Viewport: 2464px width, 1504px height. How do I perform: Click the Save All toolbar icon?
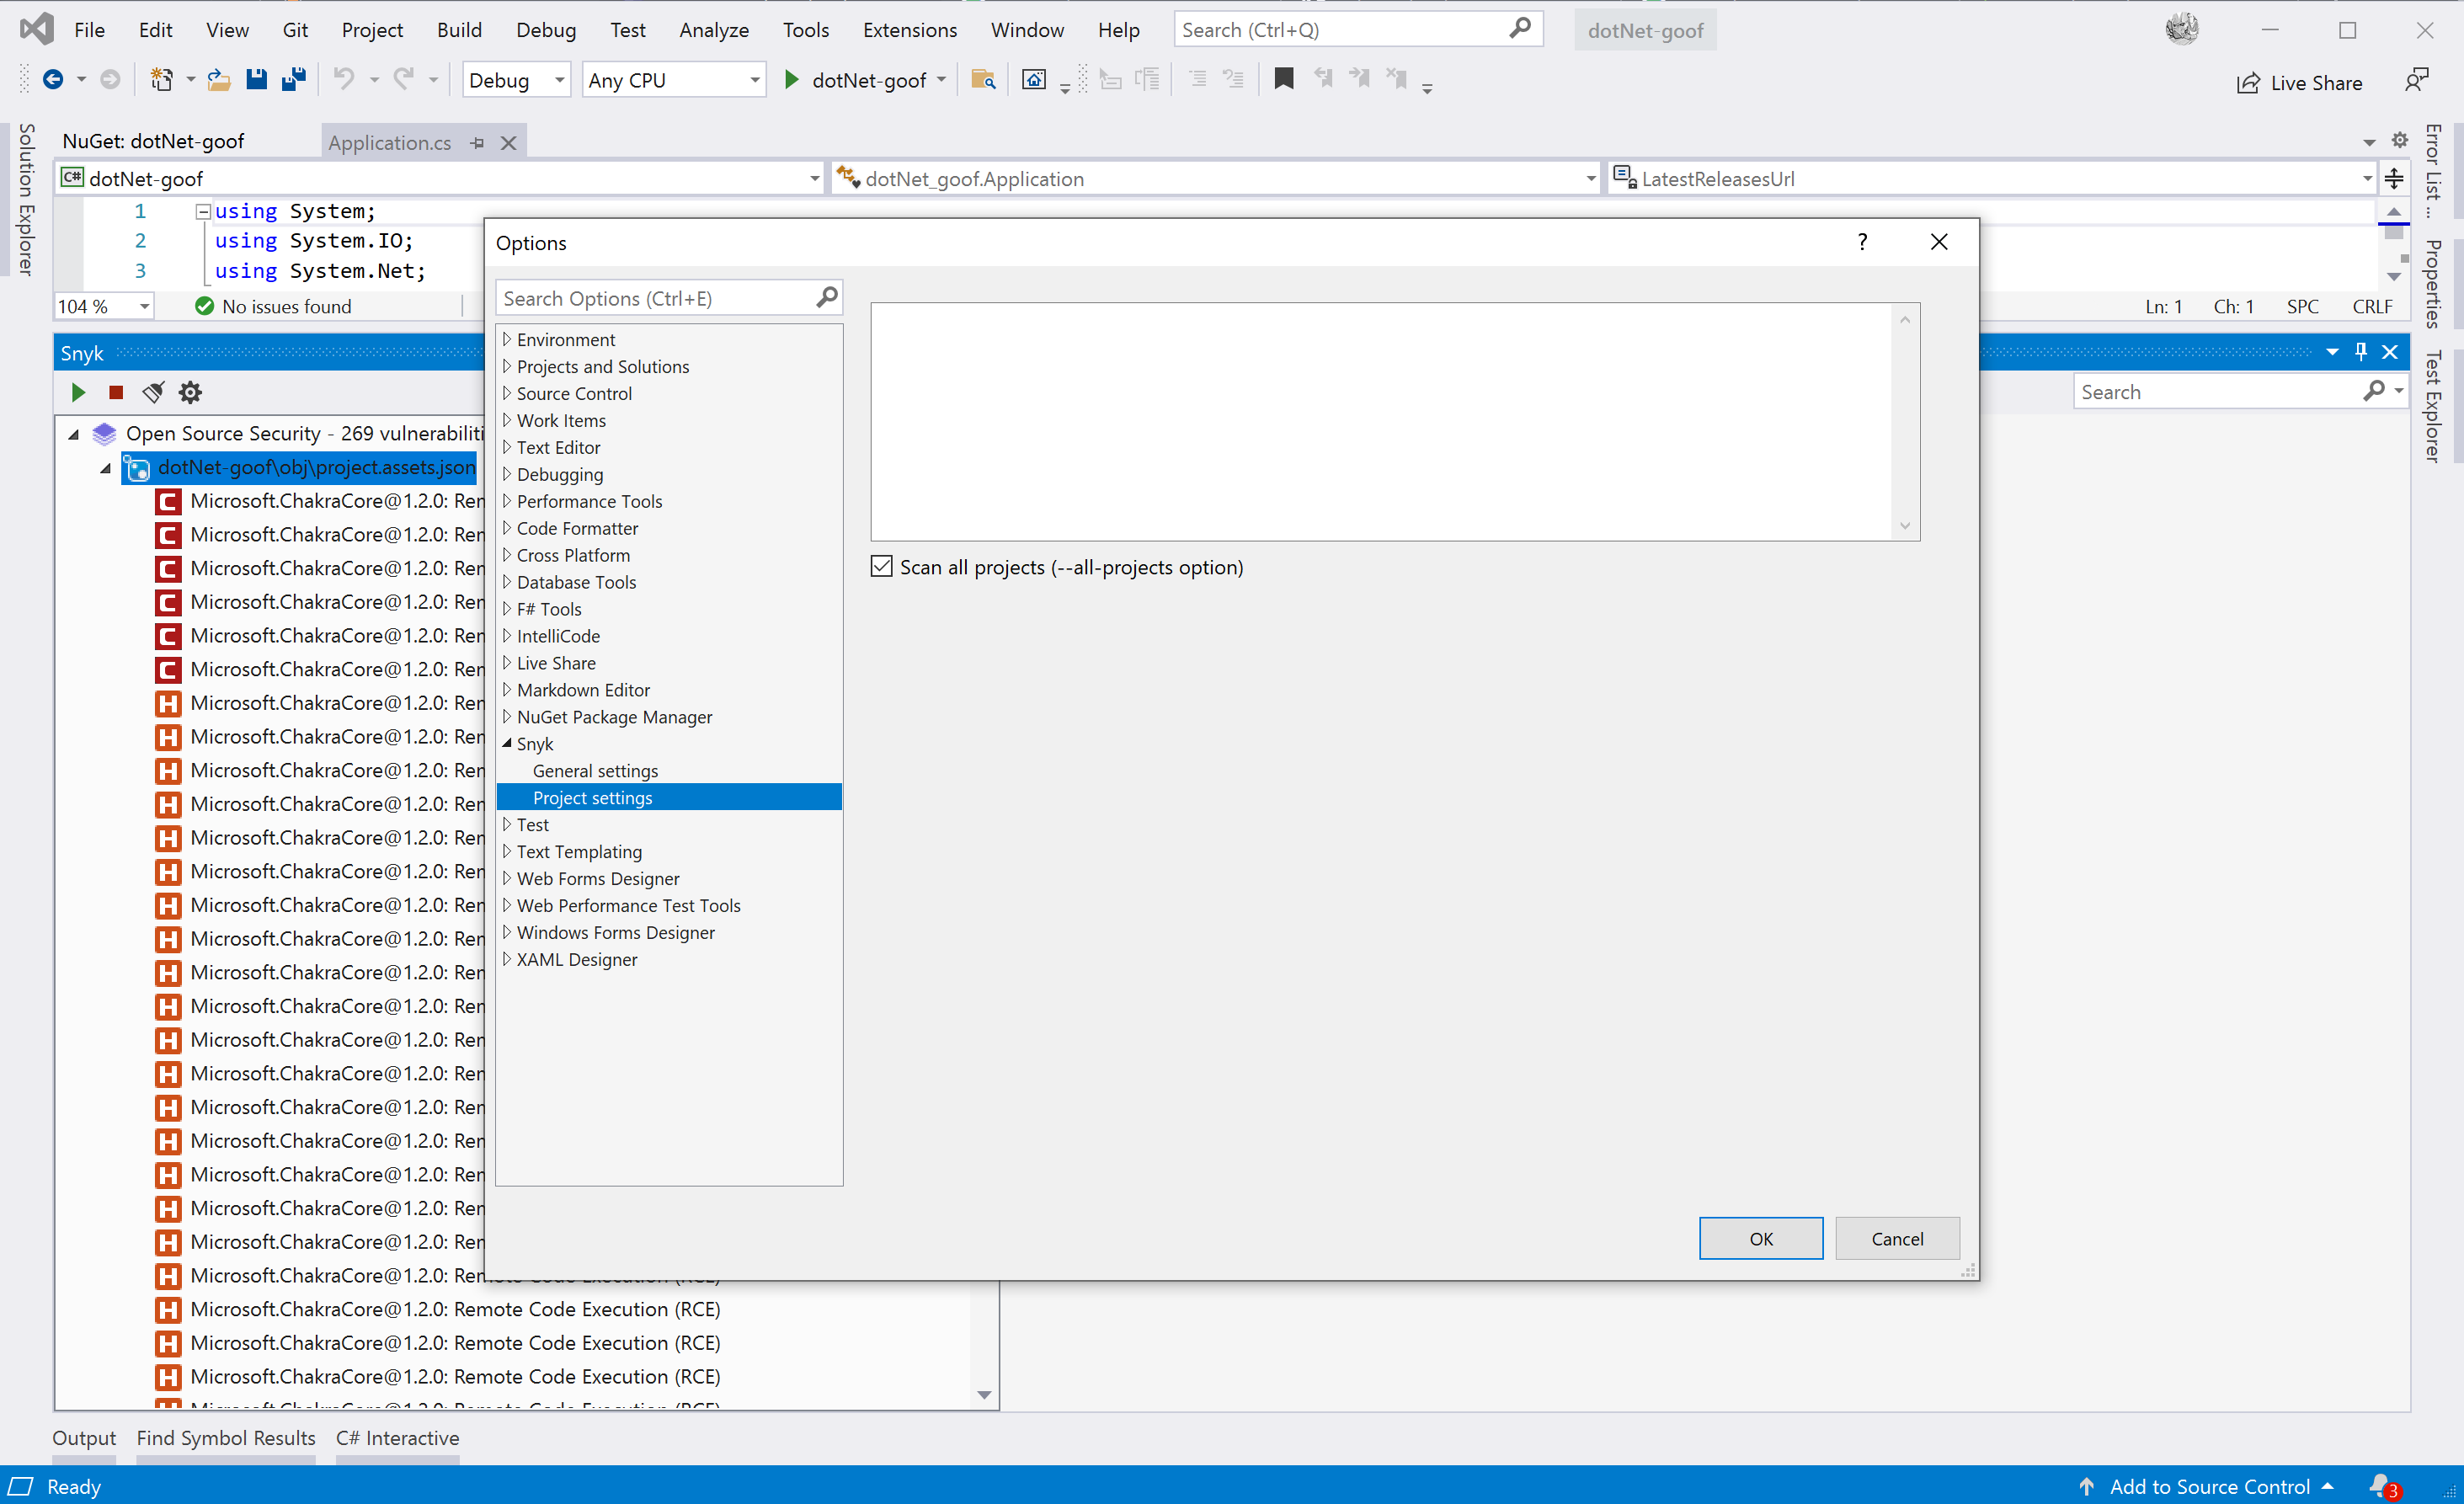pos(293,80)
